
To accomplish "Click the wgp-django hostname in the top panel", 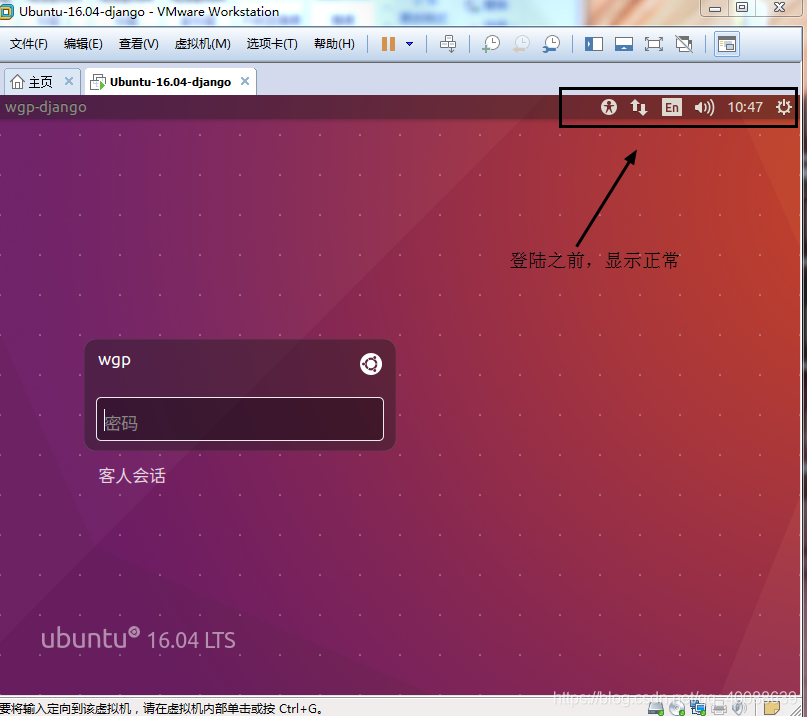I will click(x=46, y=107).
